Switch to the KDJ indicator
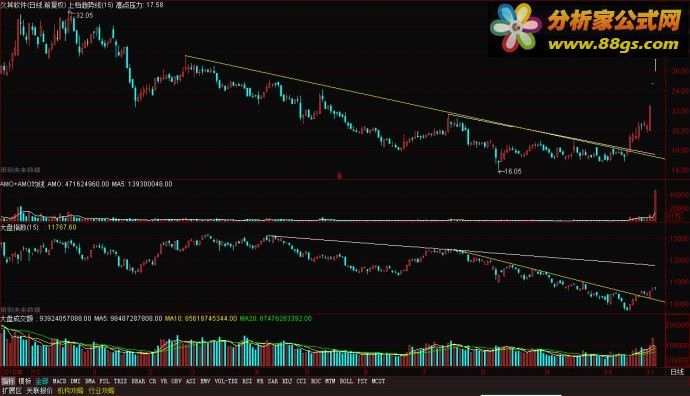Screen dimensions: 690x396 point(287,381)
